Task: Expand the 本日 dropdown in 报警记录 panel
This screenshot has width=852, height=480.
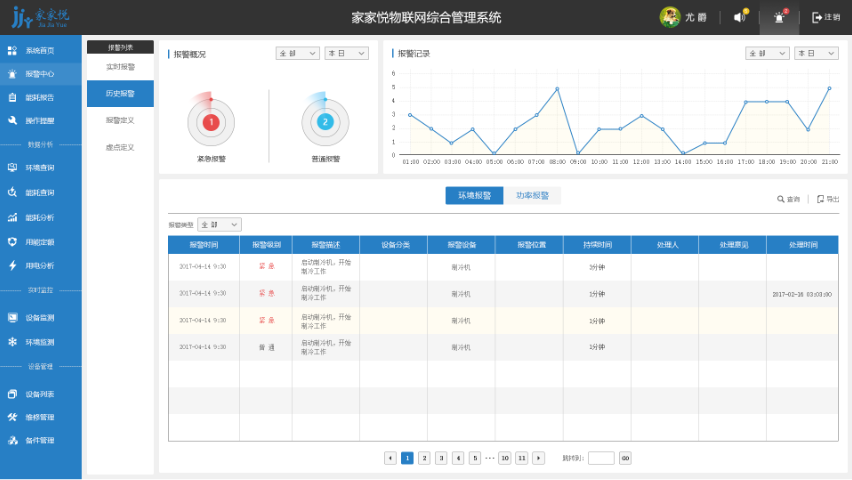Action: (x=816, y=54)
